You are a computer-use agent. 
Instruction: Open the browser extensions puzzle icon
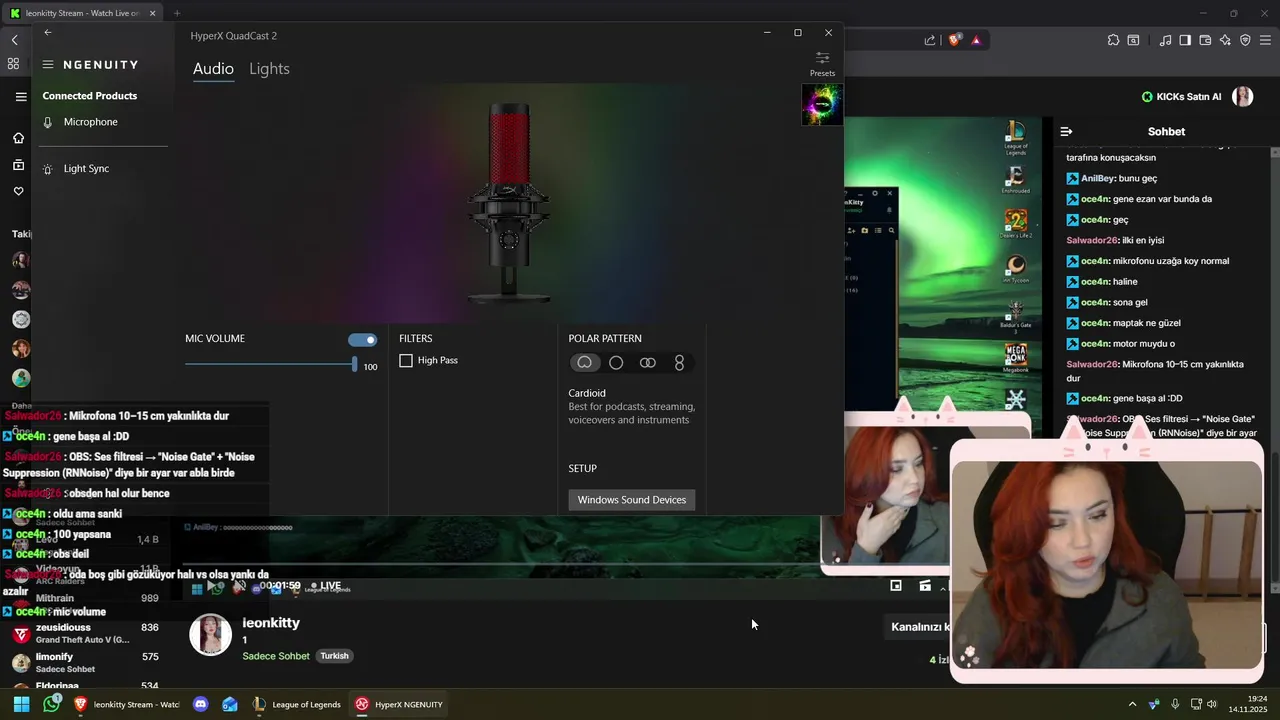tap(1113, 40)
